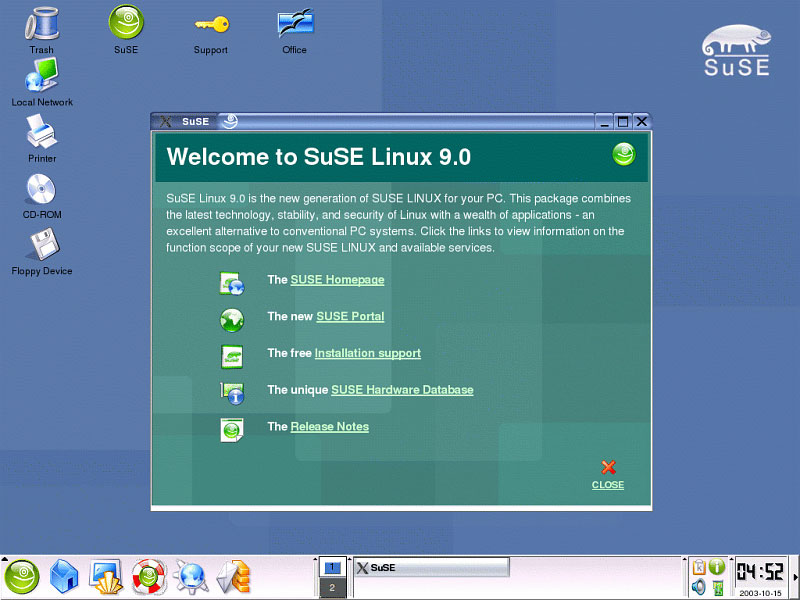Open the SUSE Hardware Database link
The height and width of the screenshot is (600, 800).
click(x=402, y=390)
